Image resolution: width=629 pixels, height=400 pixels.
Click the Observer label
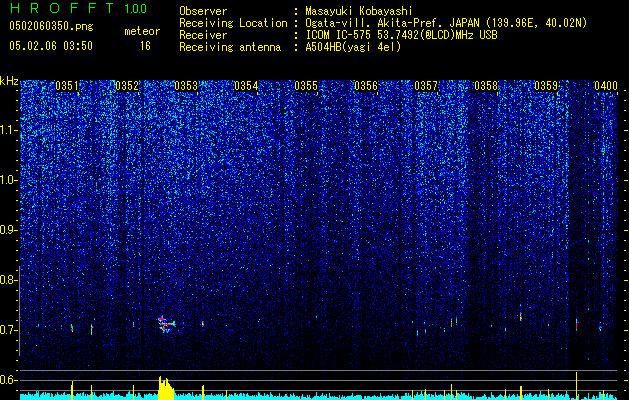[x=203, y=11]
